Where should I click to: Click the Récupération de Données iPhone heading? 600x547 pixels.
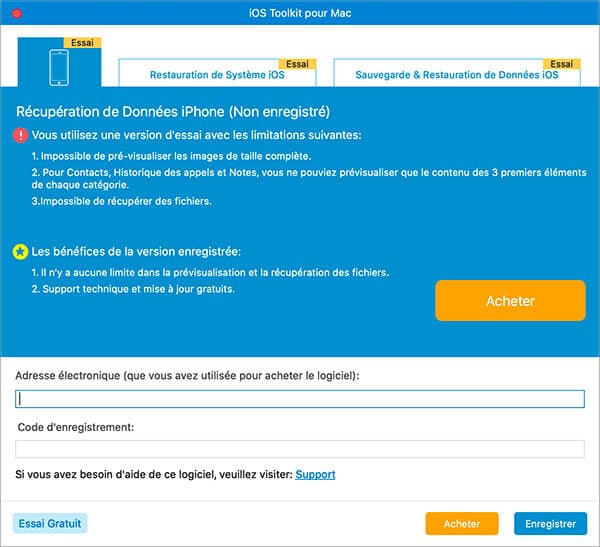[x=172, y=111]
